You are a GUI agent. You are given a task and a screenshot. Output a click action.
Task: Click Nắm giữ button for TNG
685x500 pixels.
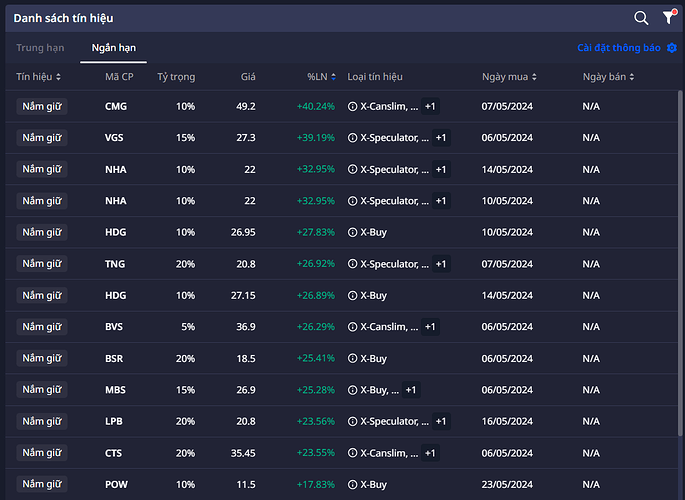point(42,264)
